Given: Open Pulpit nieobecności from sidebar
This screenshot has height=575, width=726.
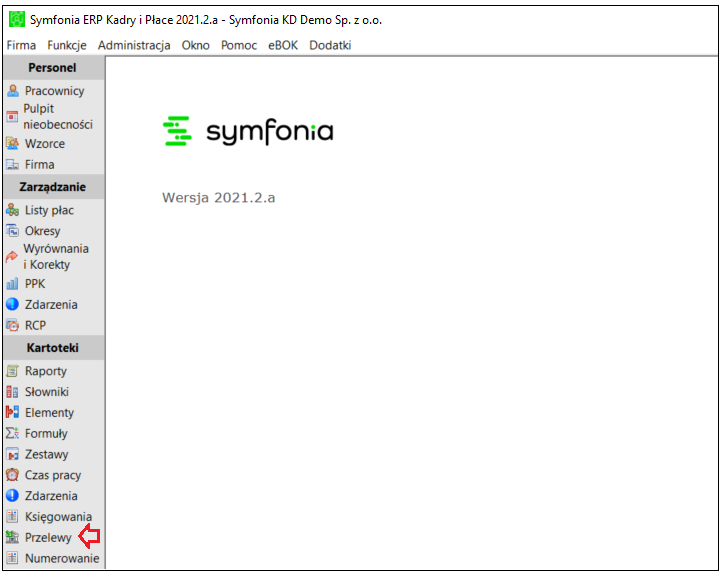Looking at the screenshot, I should click(58, 117).
